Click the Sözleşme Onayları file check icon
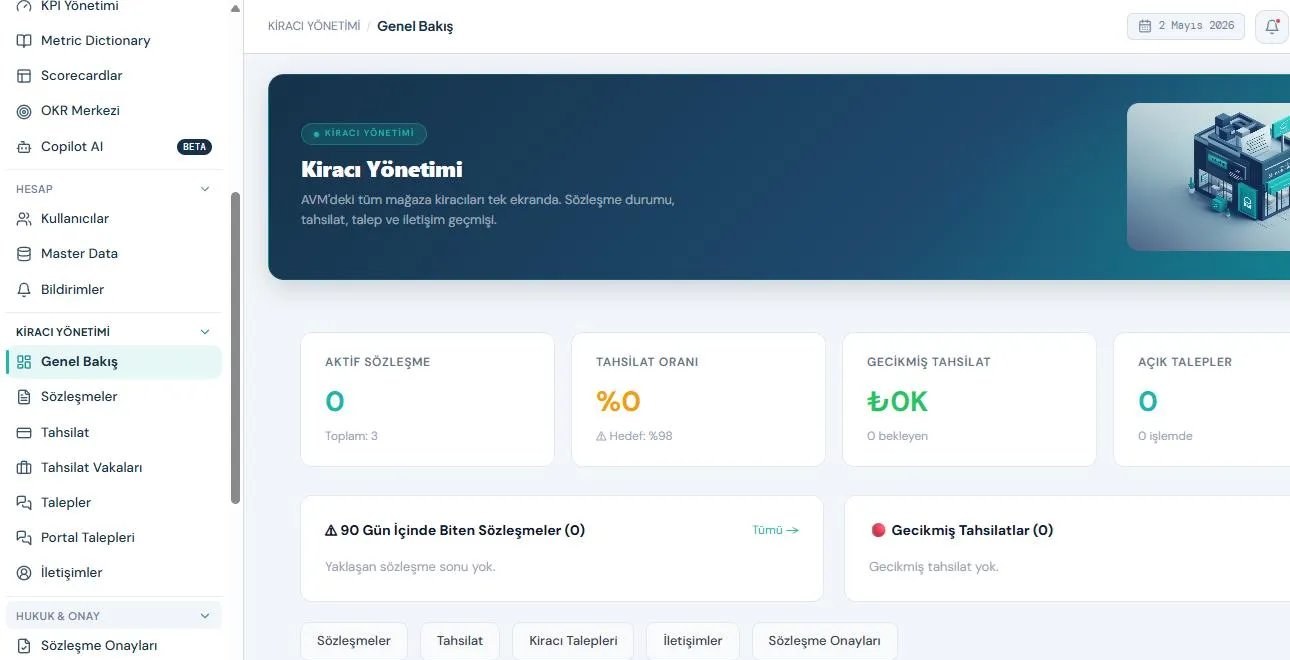The image size is (1290, 660). pos(24,646)
